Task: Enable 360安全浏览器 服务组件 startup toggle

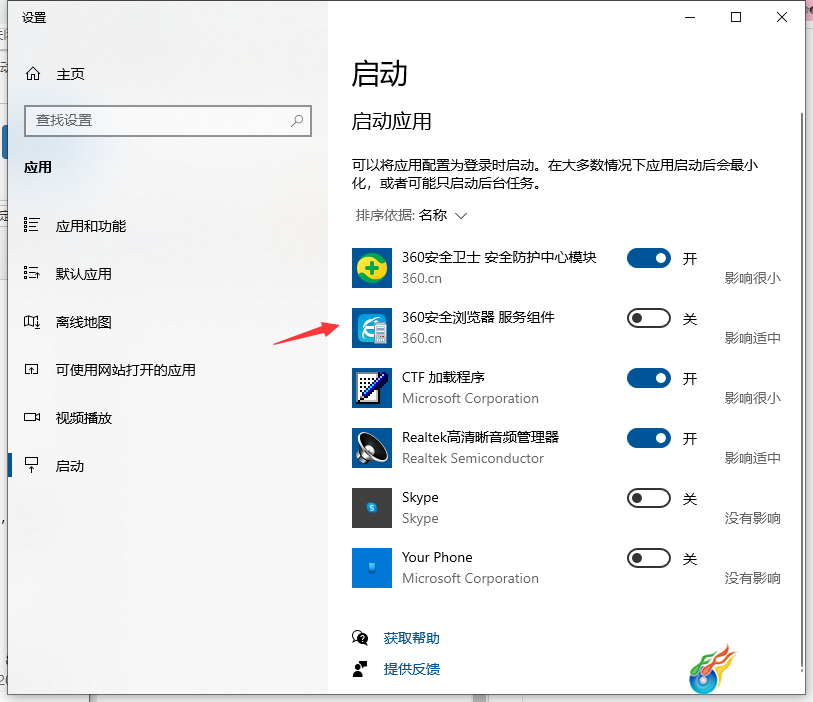Action: click(649, 318)
